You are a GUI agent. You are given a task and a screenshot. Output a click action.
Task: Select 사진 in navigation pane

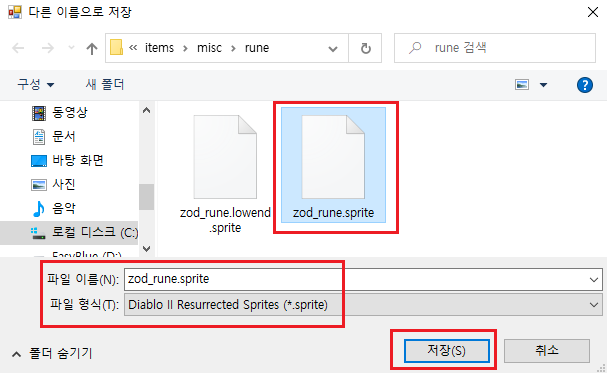(53, 184)
